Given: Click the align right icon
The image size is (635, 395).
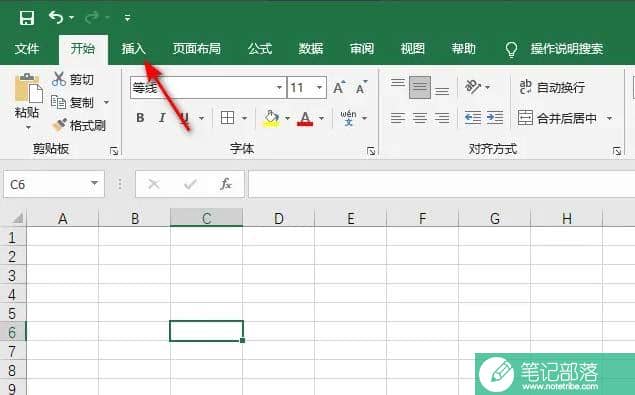Looking at the screenshot, I should click(x=442, y=118).
